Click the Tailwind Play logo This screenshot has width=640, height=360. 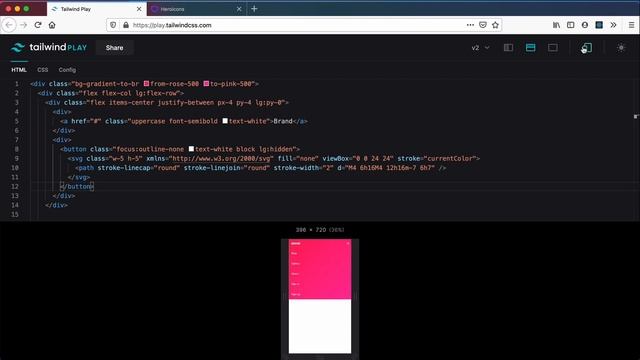[49, 47]
